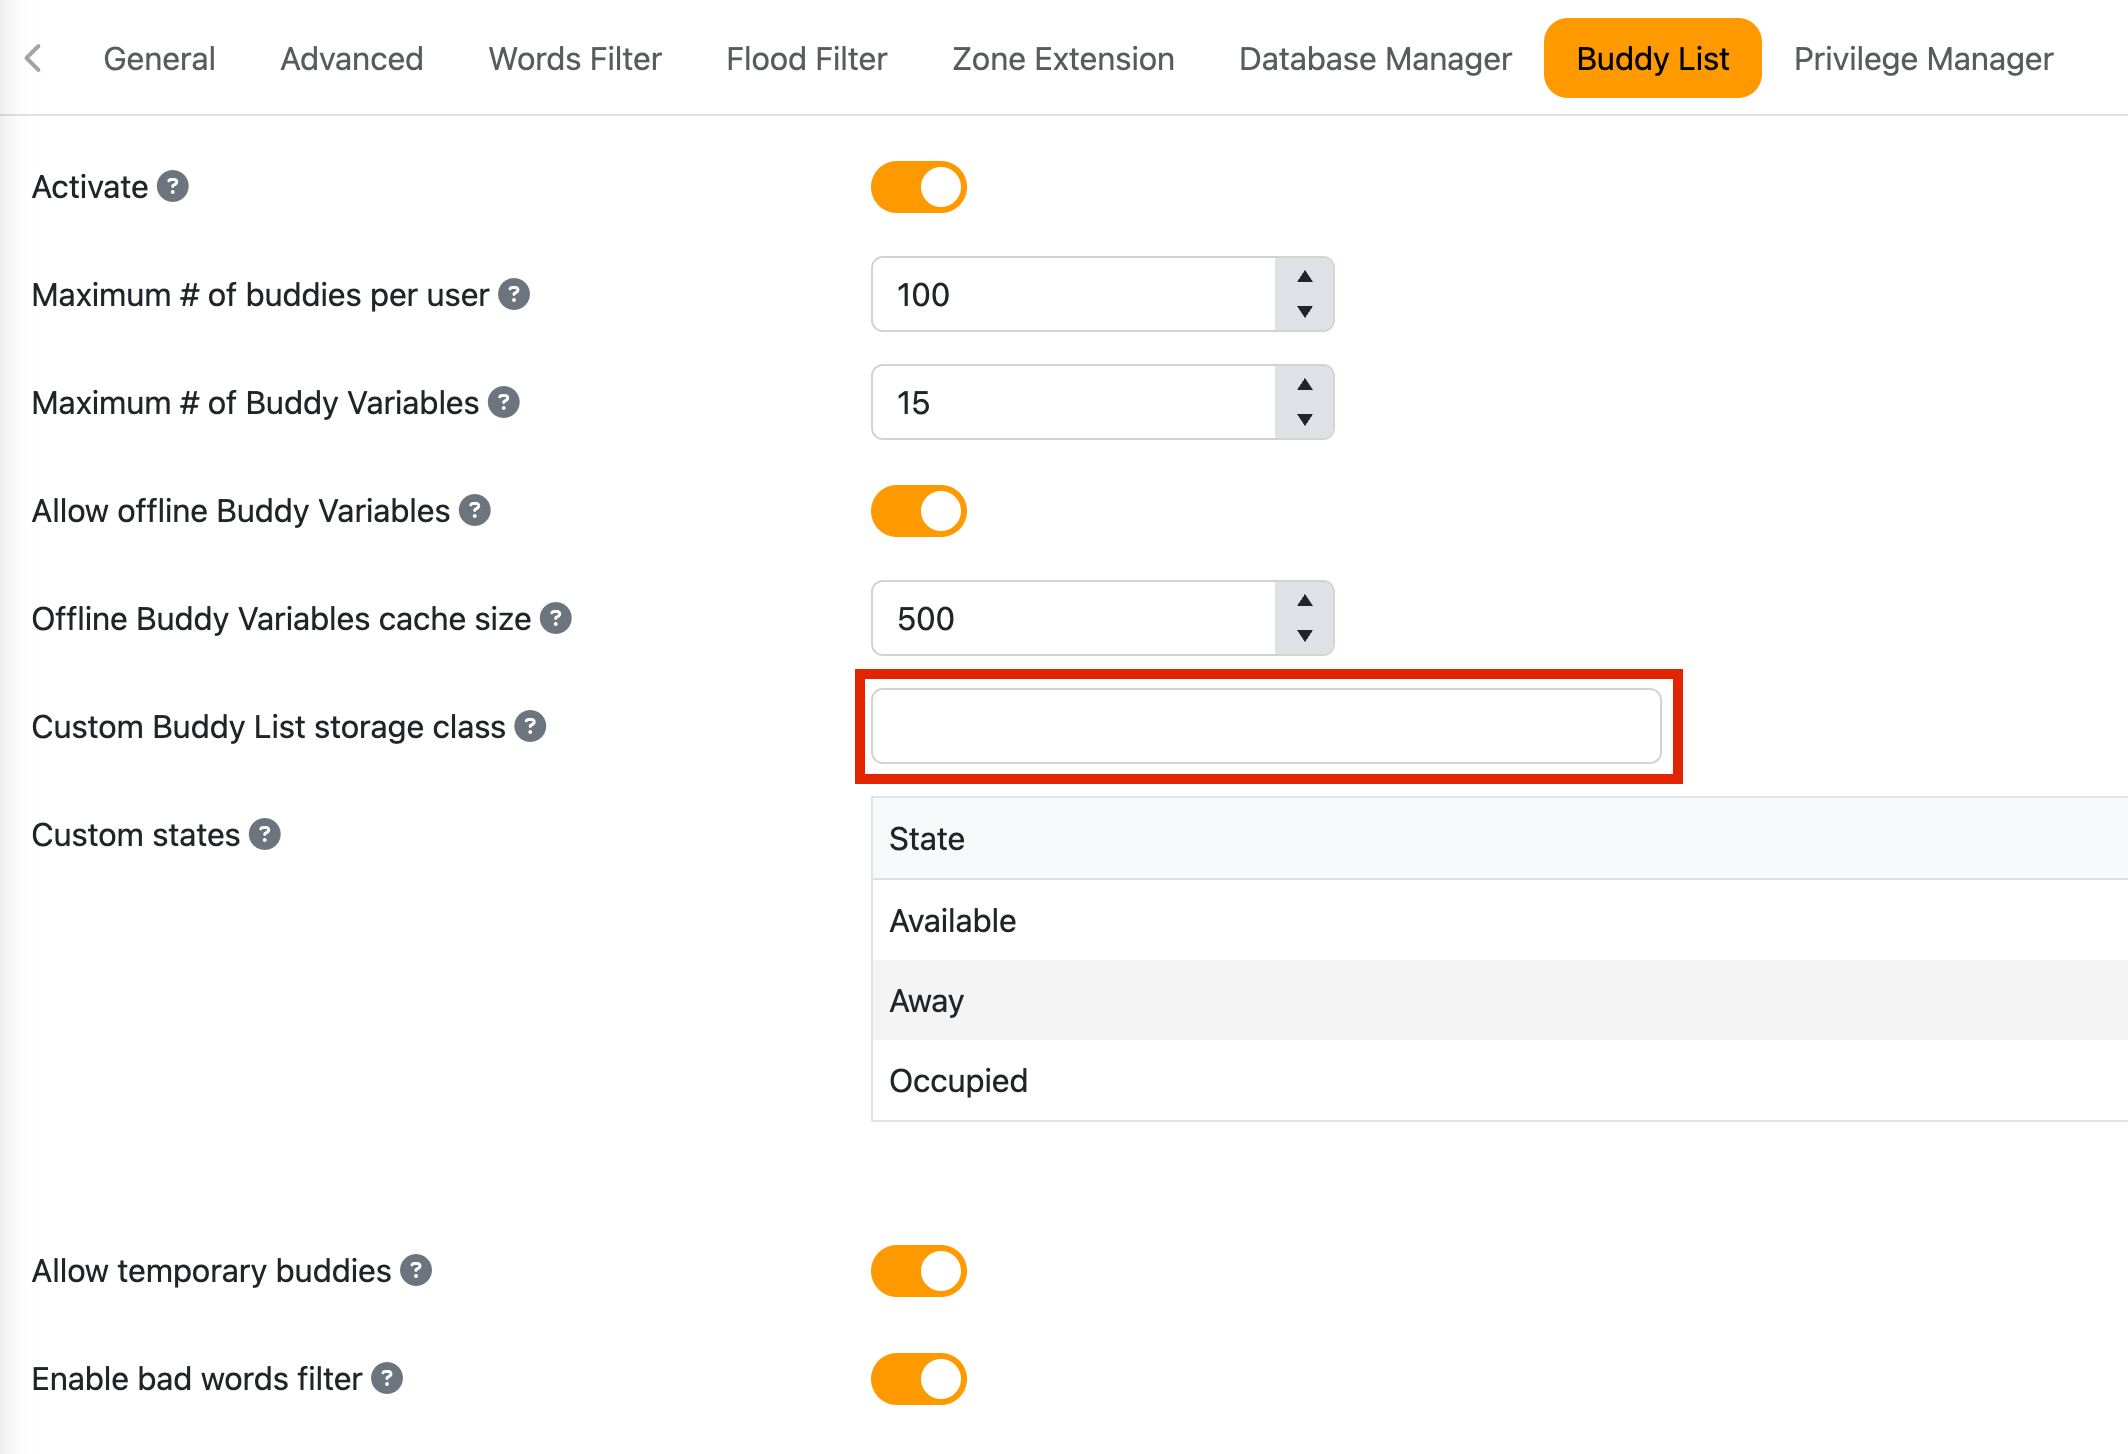This screenshot has width=2128, height=1454.
Task: Switch to the Database Manager tab
Action: (x=1375, y=58)
